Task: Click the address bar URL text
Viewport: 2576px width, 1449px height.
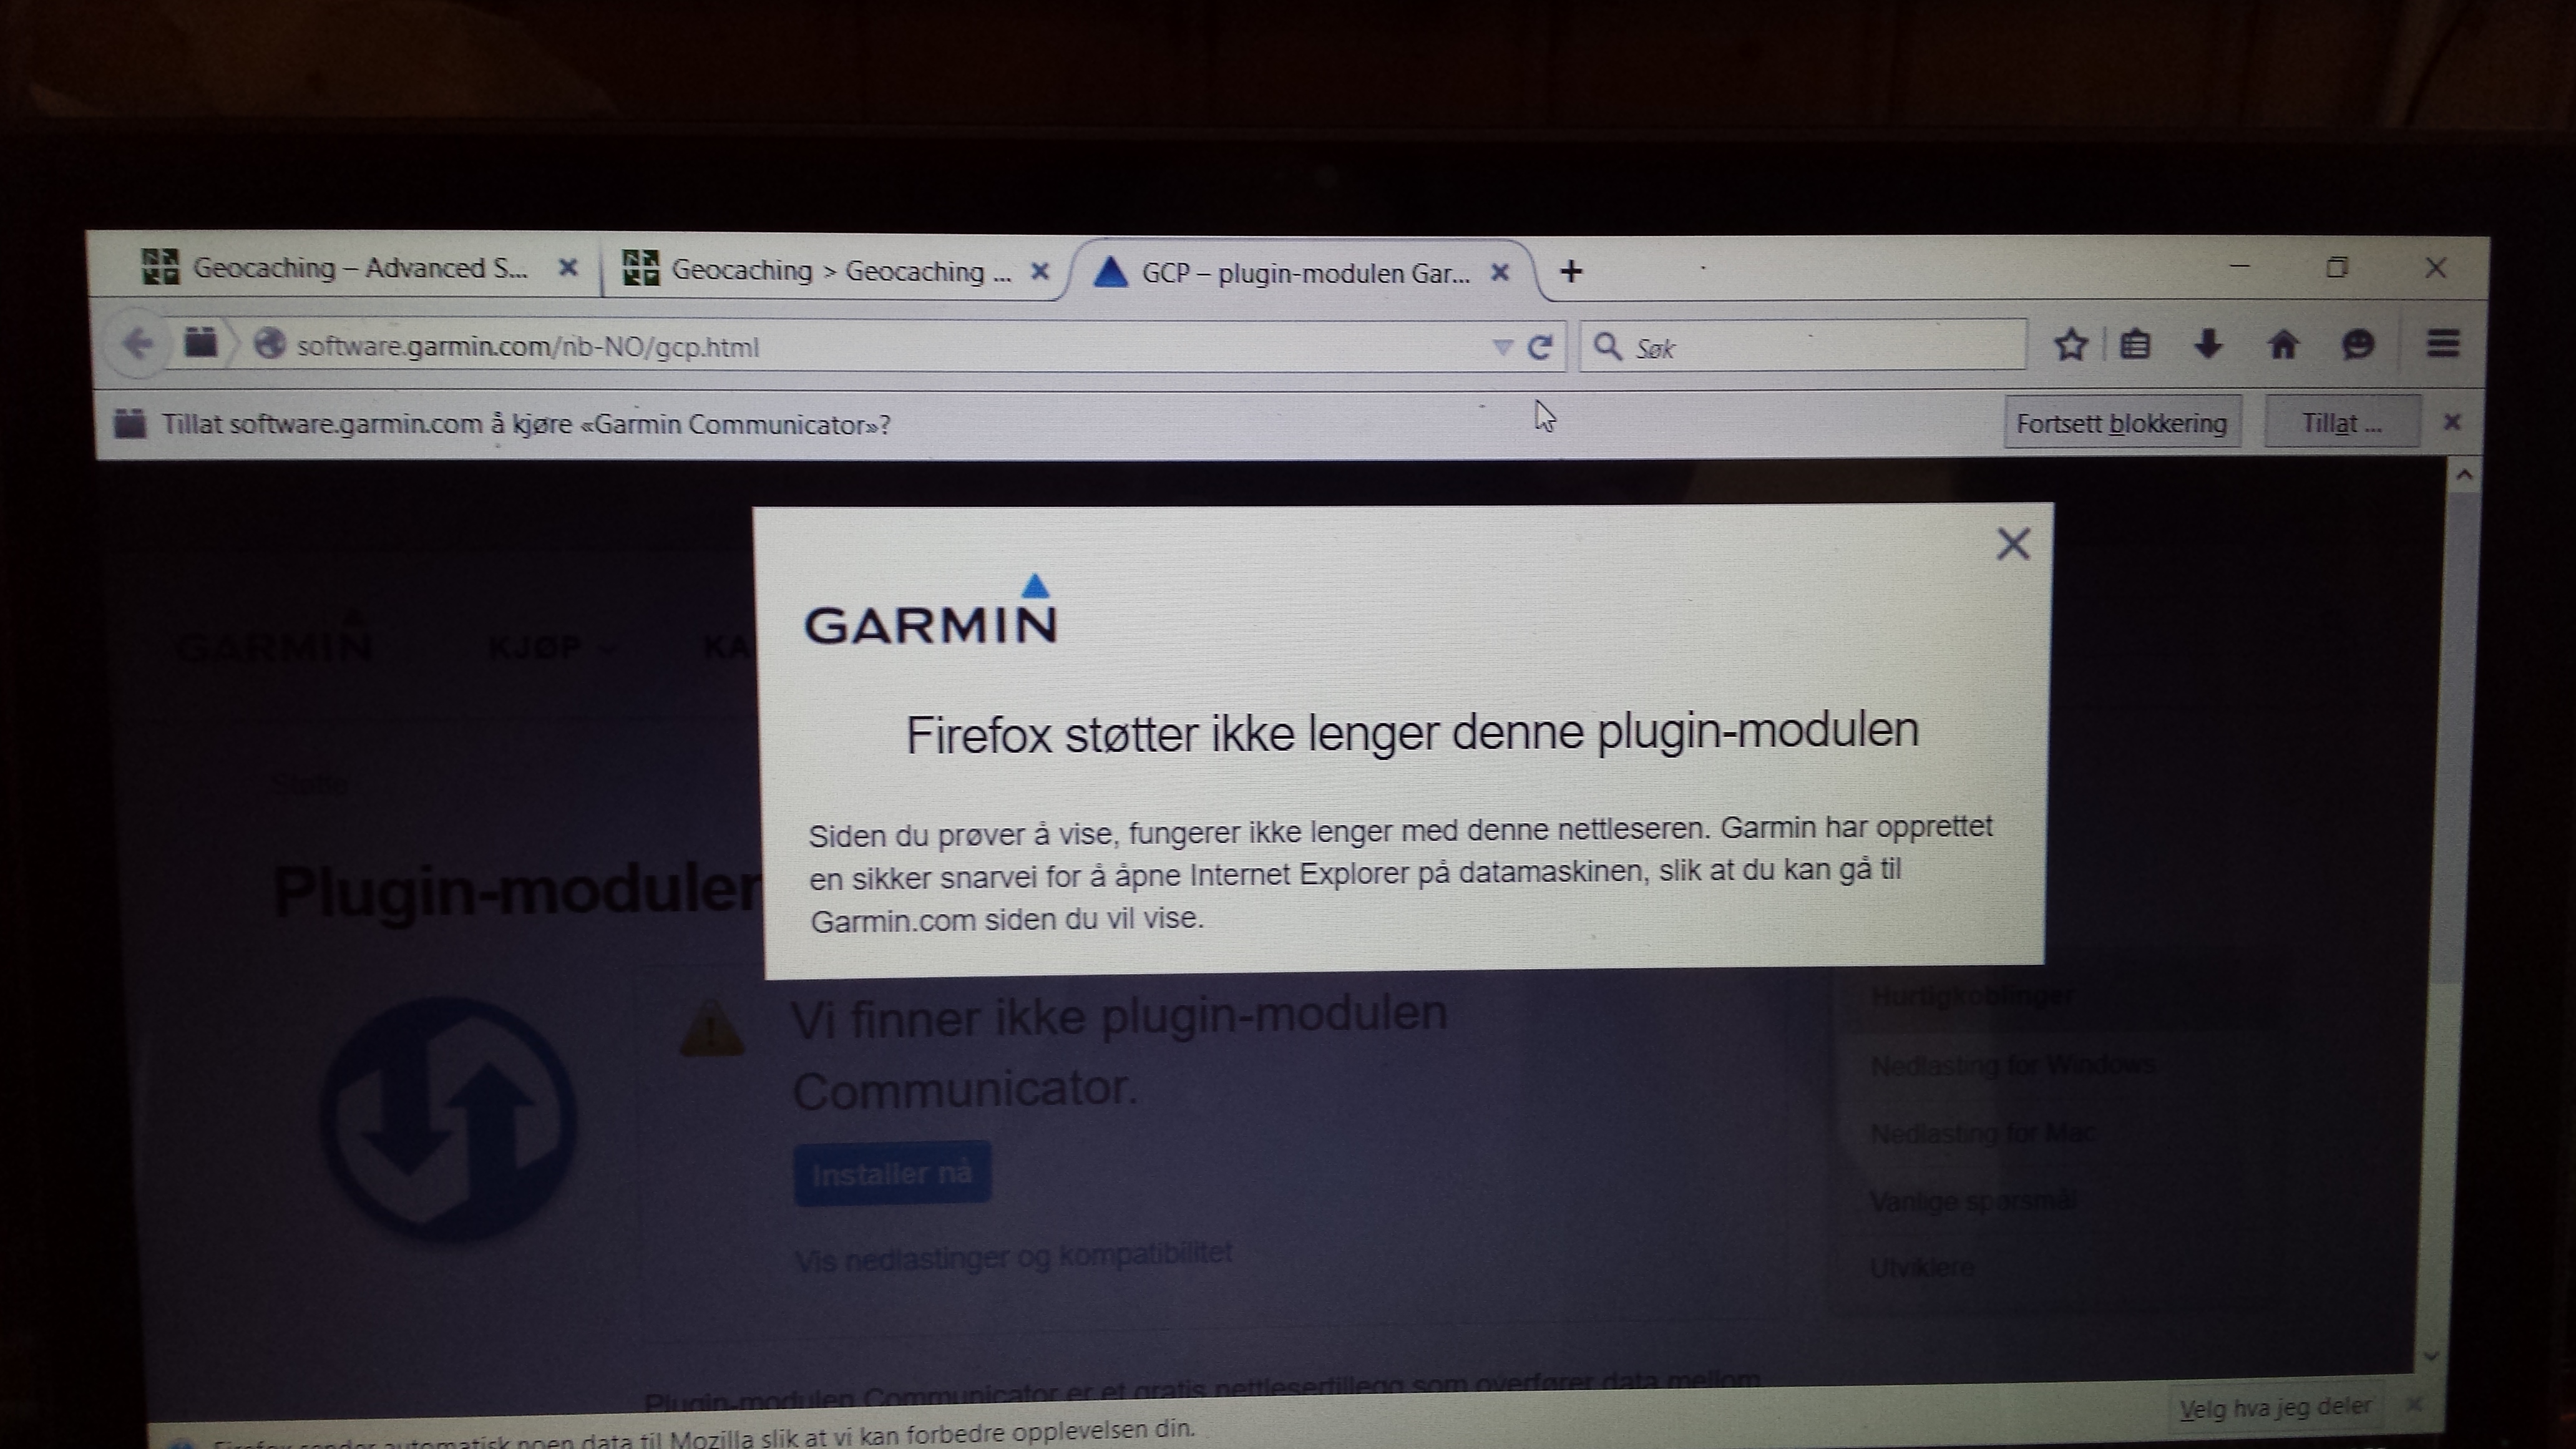Action: click(528, 346)
